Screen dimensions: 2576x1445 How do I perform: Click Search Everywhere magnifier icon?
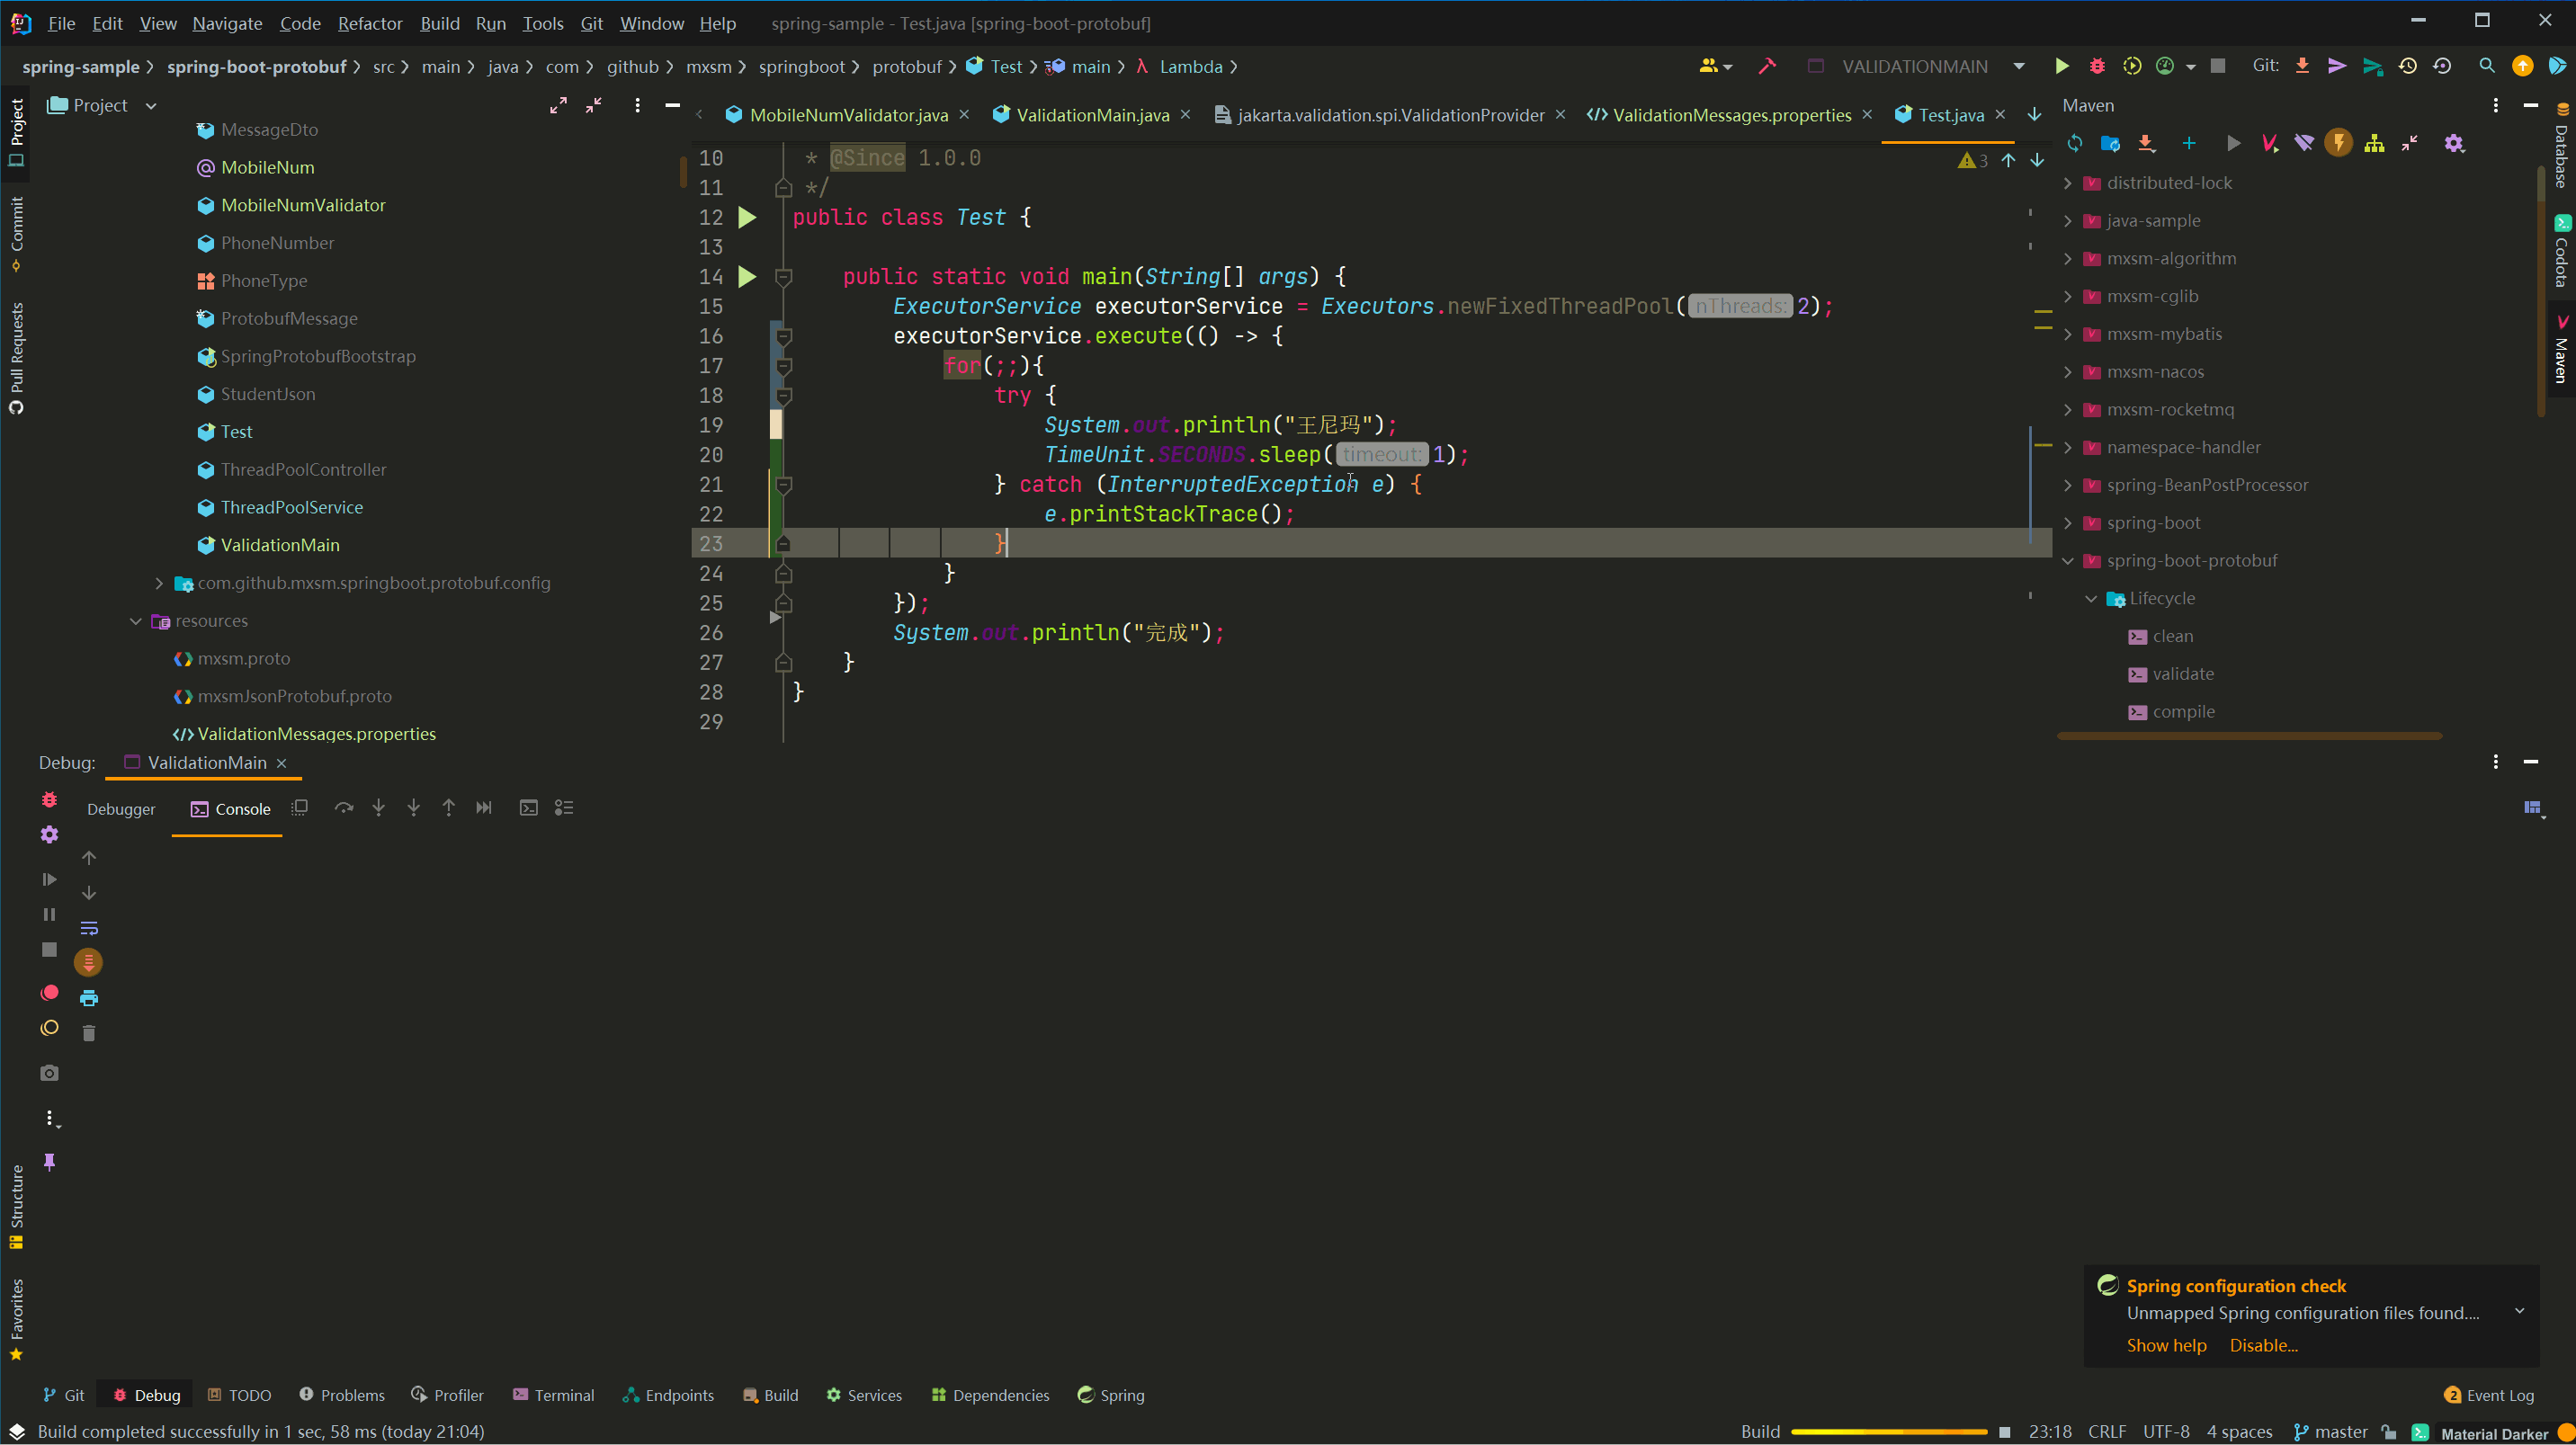[x=2486, y=66]
